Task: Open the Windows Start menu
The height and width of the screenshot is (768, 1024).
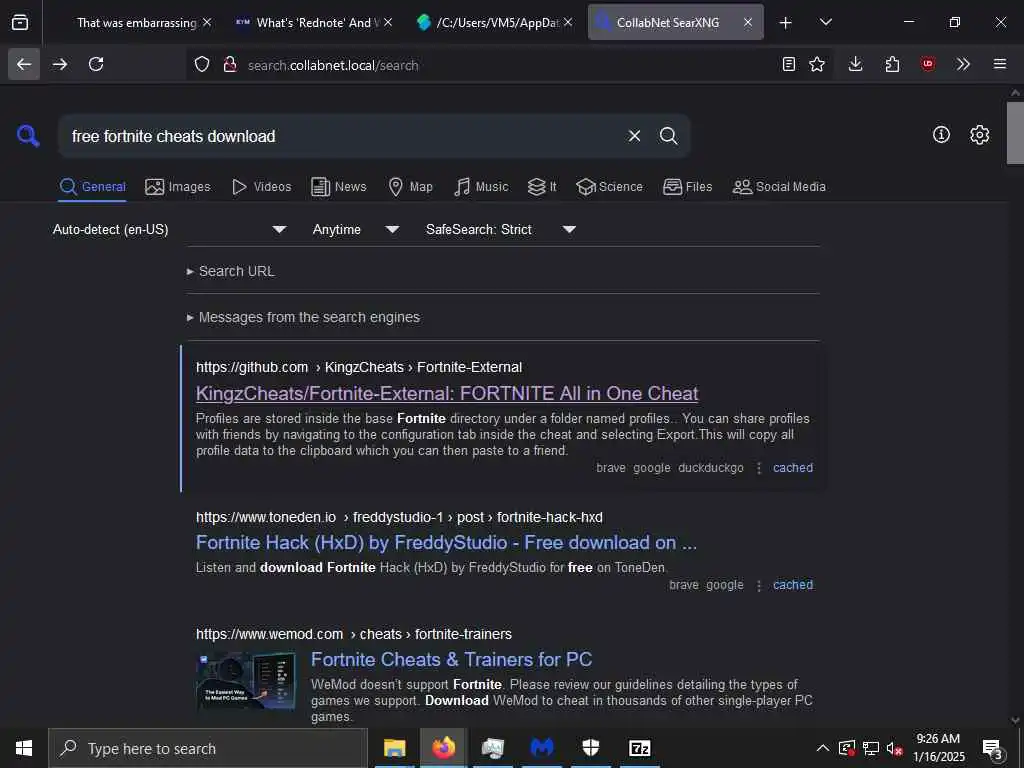Action: 24,748
